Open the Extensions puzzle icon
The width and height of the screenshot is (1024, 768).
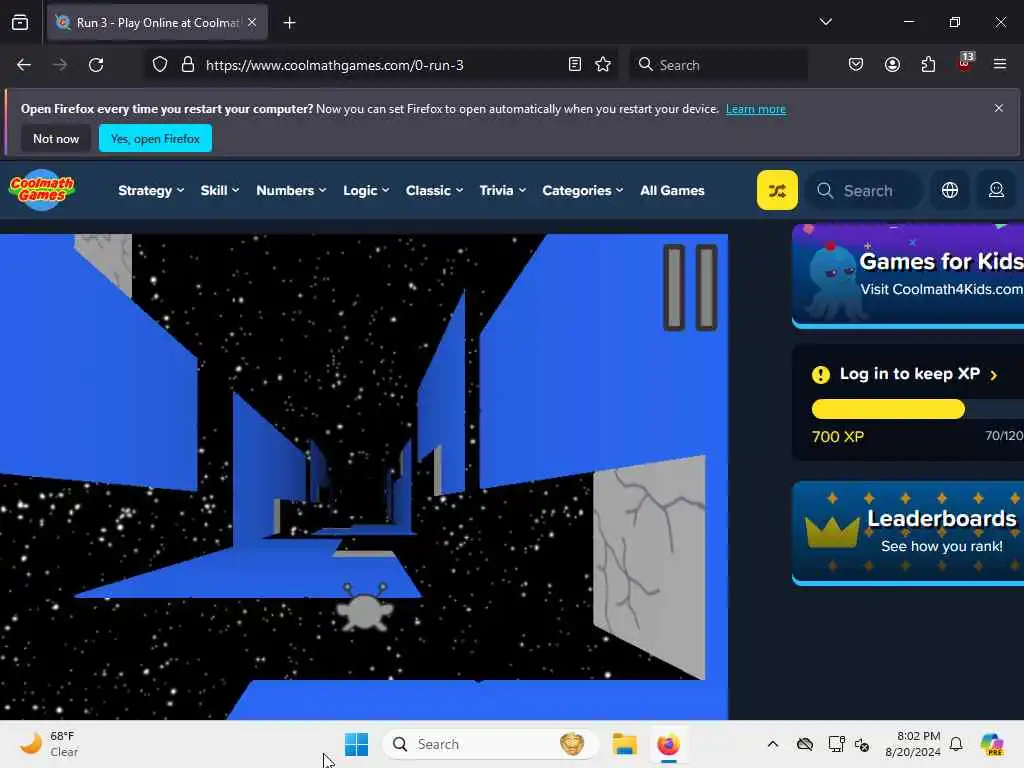(x=928, y=65)
